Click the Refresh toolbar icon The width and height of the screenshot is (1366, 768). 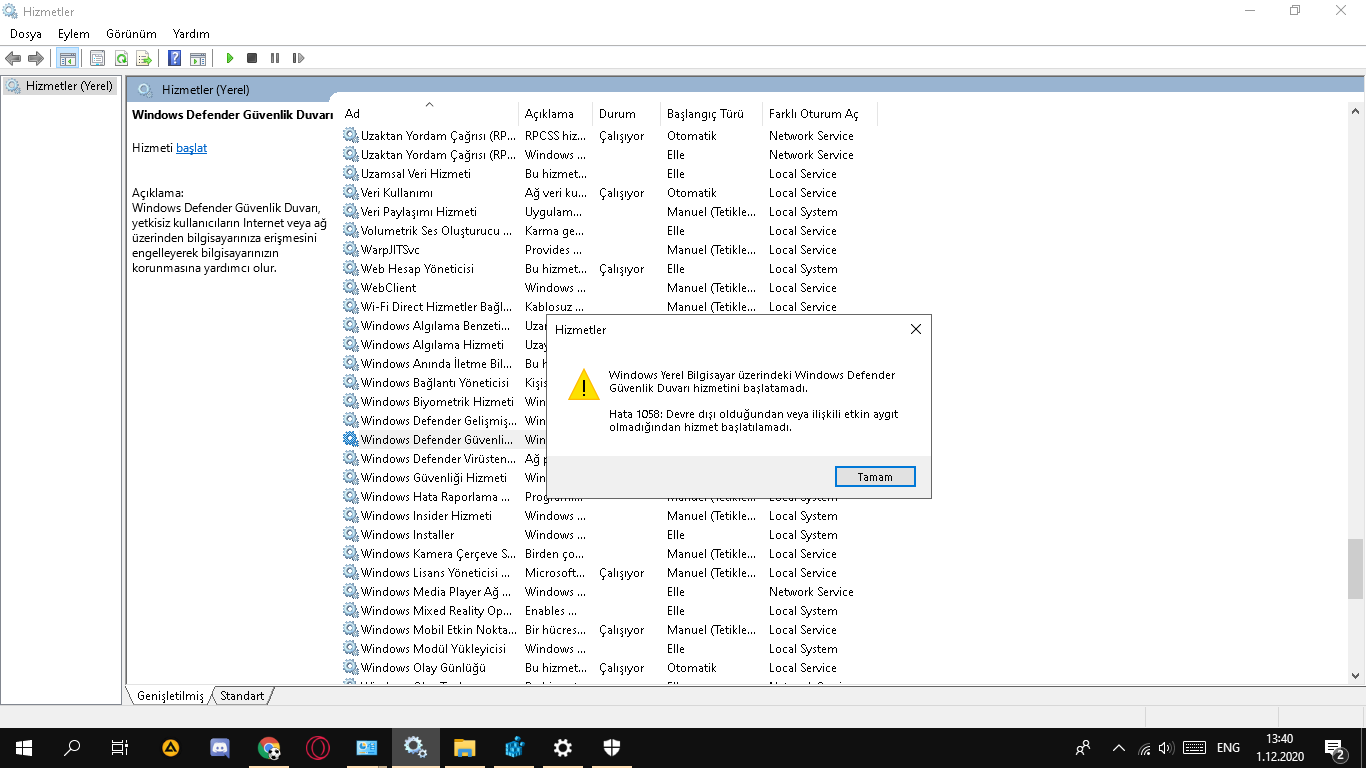pyautogui.click(x=121, y=58)
